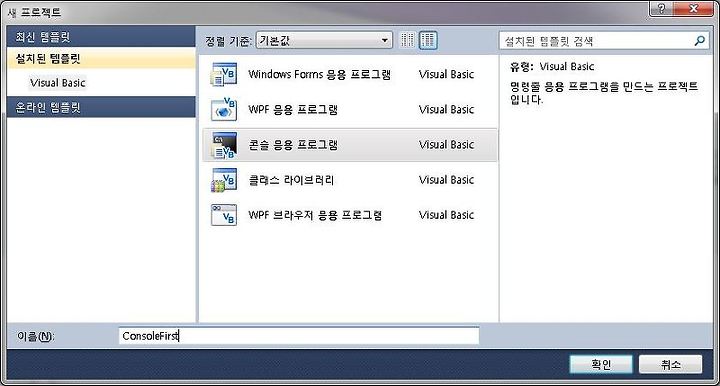Click the Windows Forms application template icon
Image resolution: width=720 pixels, height=386 pixels.
(224, 74)
